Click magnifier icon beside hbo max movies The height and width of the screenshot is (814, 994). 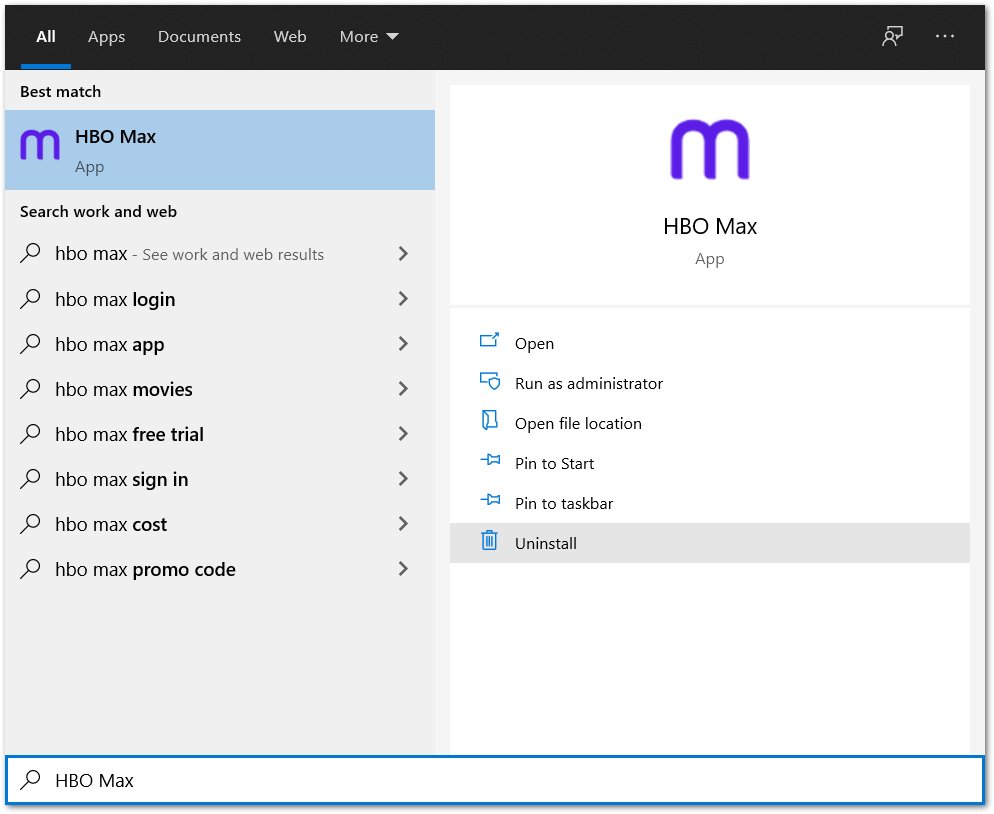click(x=30, y=389)
